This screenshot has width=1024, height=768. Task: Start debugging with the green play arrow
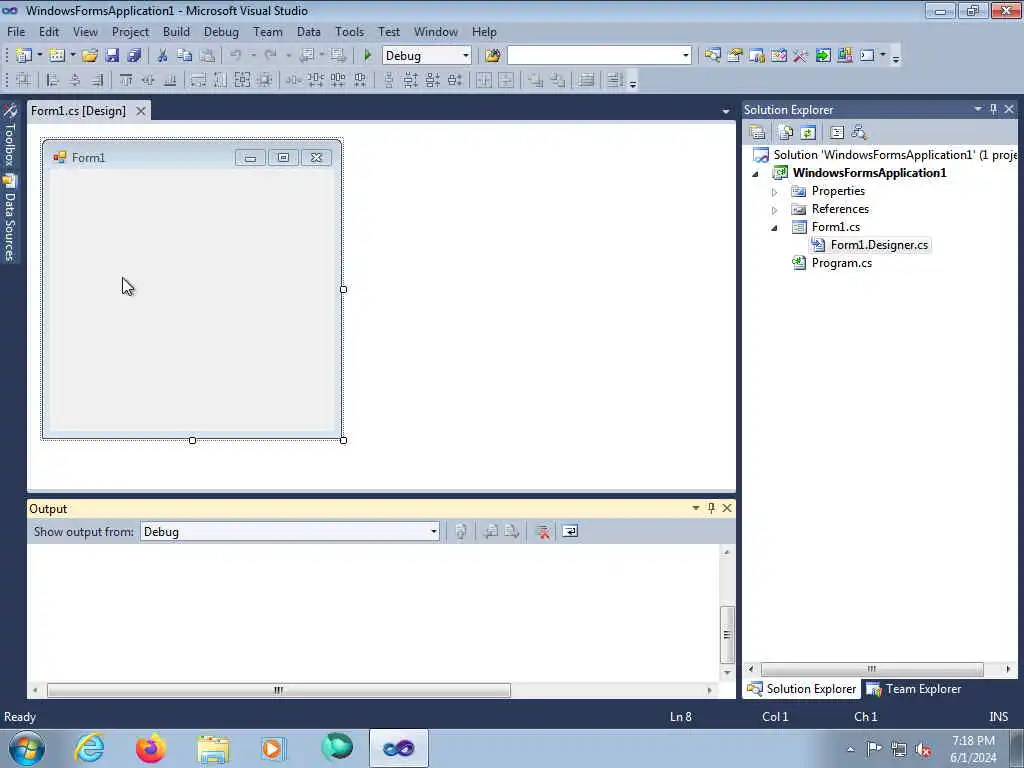pyautogui.click(x=368, y=56)
